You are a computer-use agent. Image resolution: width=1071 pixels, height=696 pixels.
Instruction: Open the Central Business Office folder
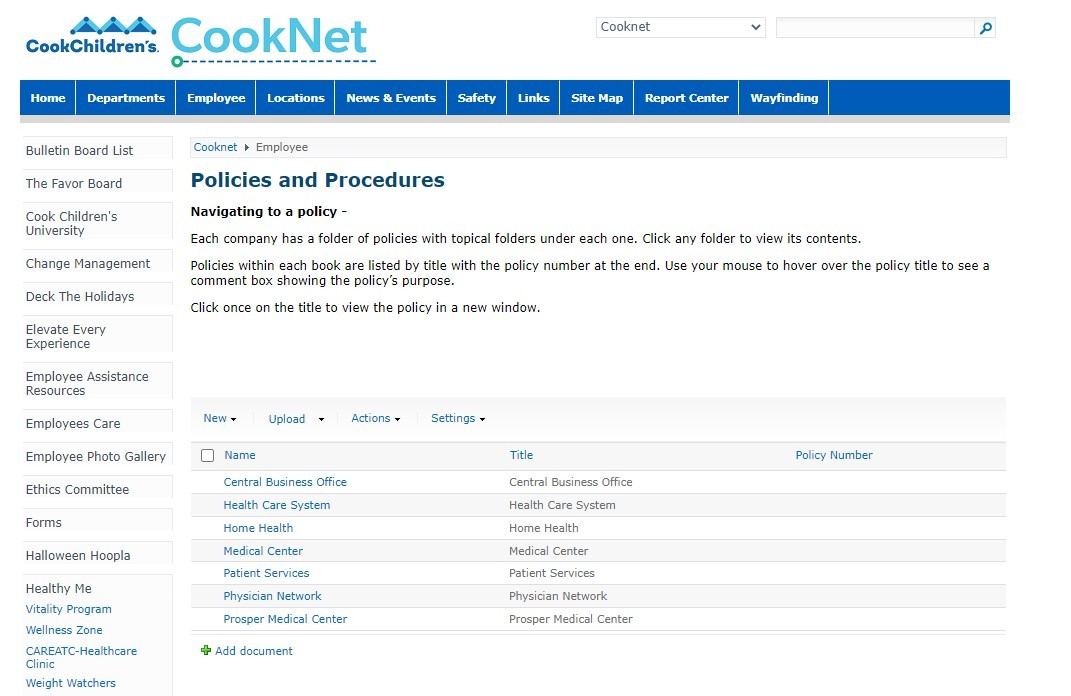click(285, 482)
